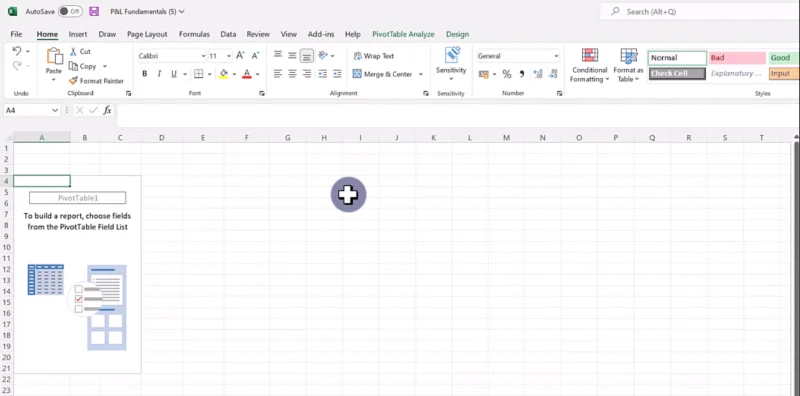This screenshot has width=800, height=396.
Task: Apply Percent Style
Action: pyautogui.click(x=507, y=74)
